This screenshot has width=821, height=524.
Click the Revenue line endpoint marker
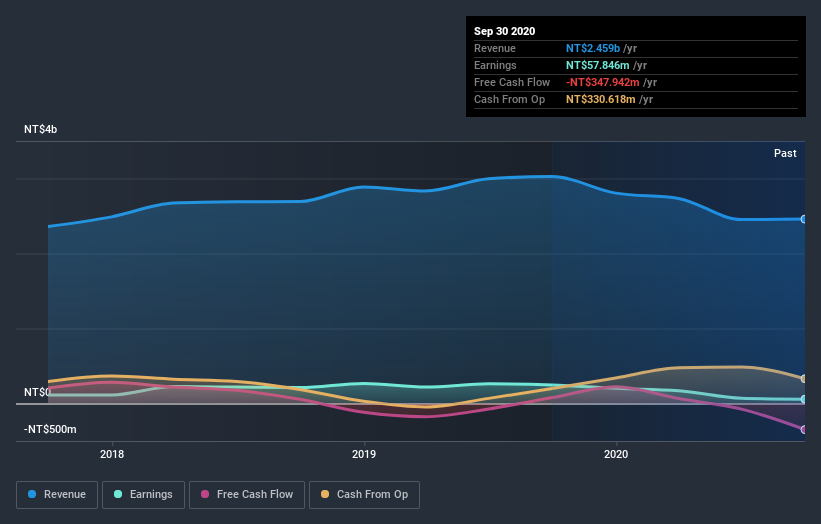click(x=804, y=219)
